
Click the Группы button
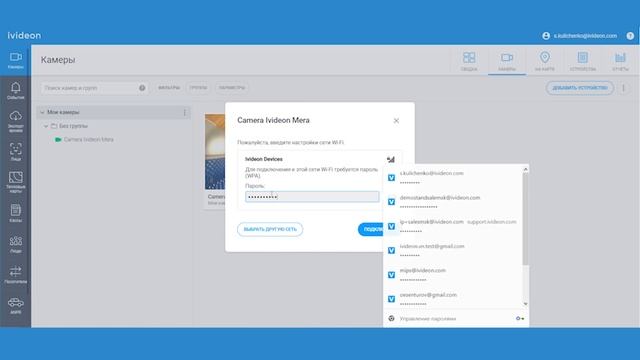pyautogui.click(x=198, y=88)
